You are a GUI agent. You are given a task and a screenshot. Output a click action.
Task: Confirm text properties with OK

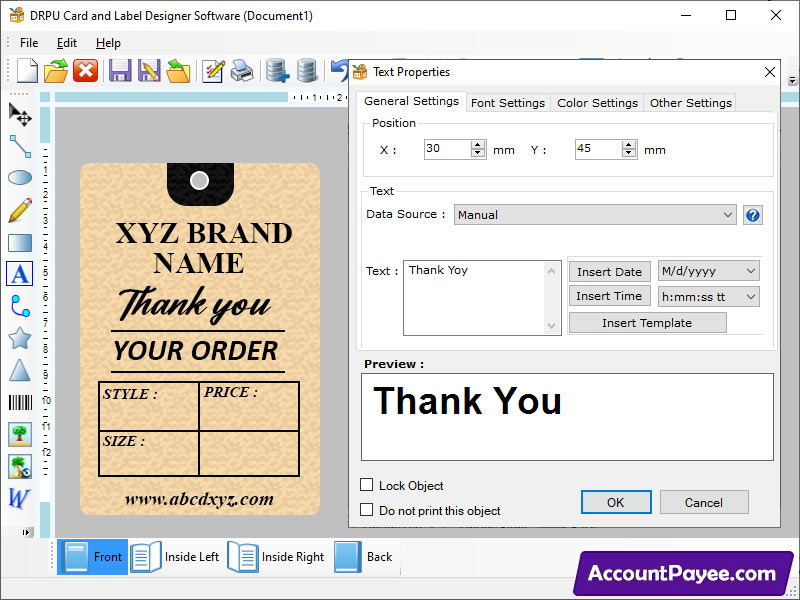tap(615, 502)
